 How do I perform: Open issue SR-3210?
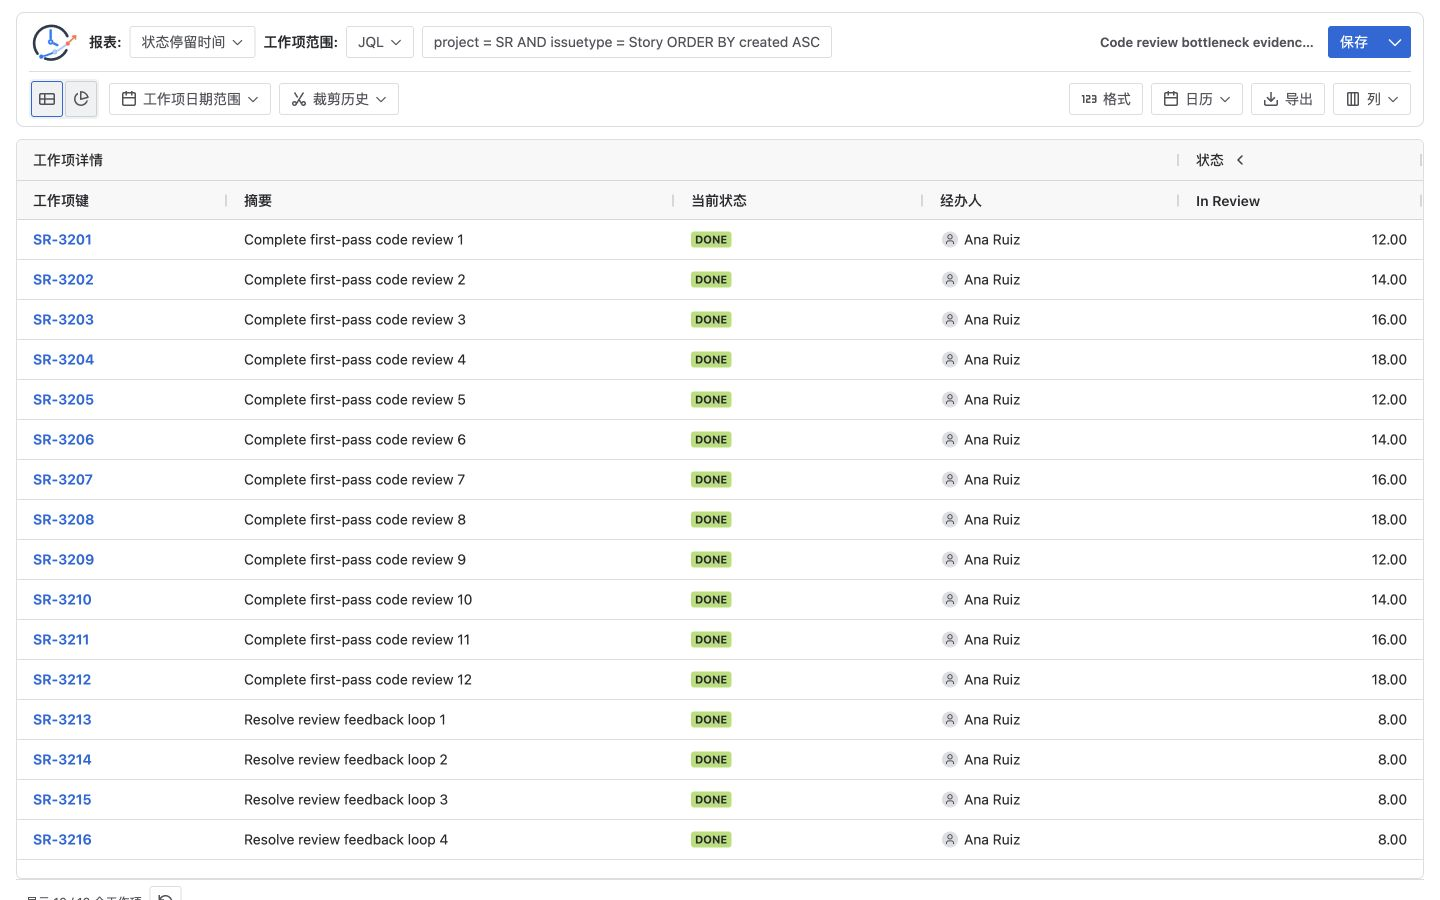(62, 600)
